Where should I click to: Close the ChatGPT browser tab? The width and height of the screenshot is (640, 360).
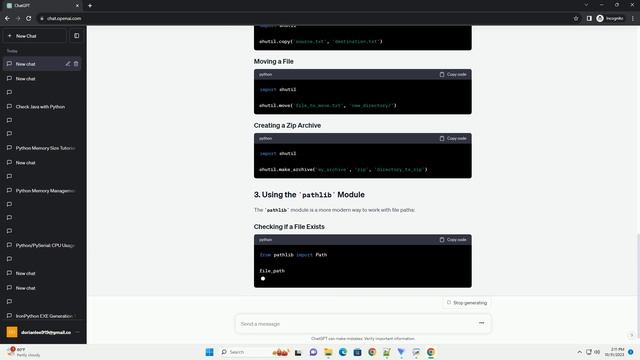77,6
